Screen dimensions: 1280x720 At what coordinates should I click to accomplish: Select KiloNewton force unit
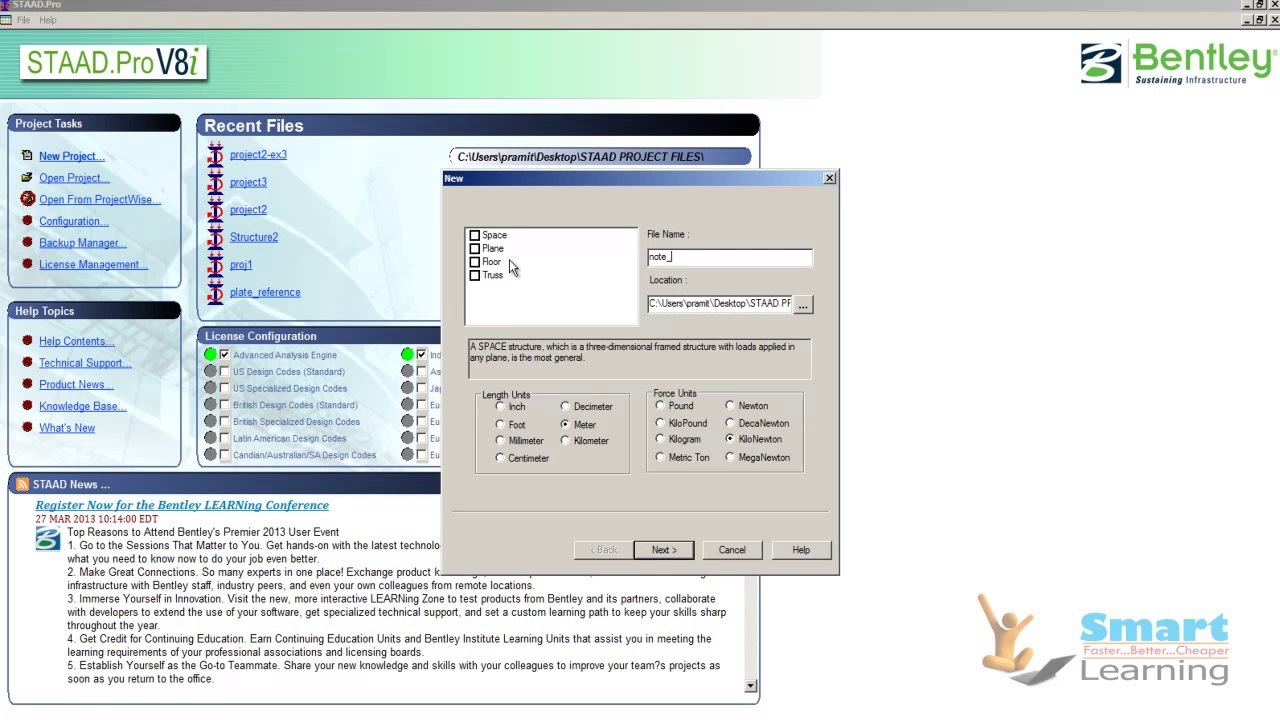pyautogui.click(x=730, y=439)
